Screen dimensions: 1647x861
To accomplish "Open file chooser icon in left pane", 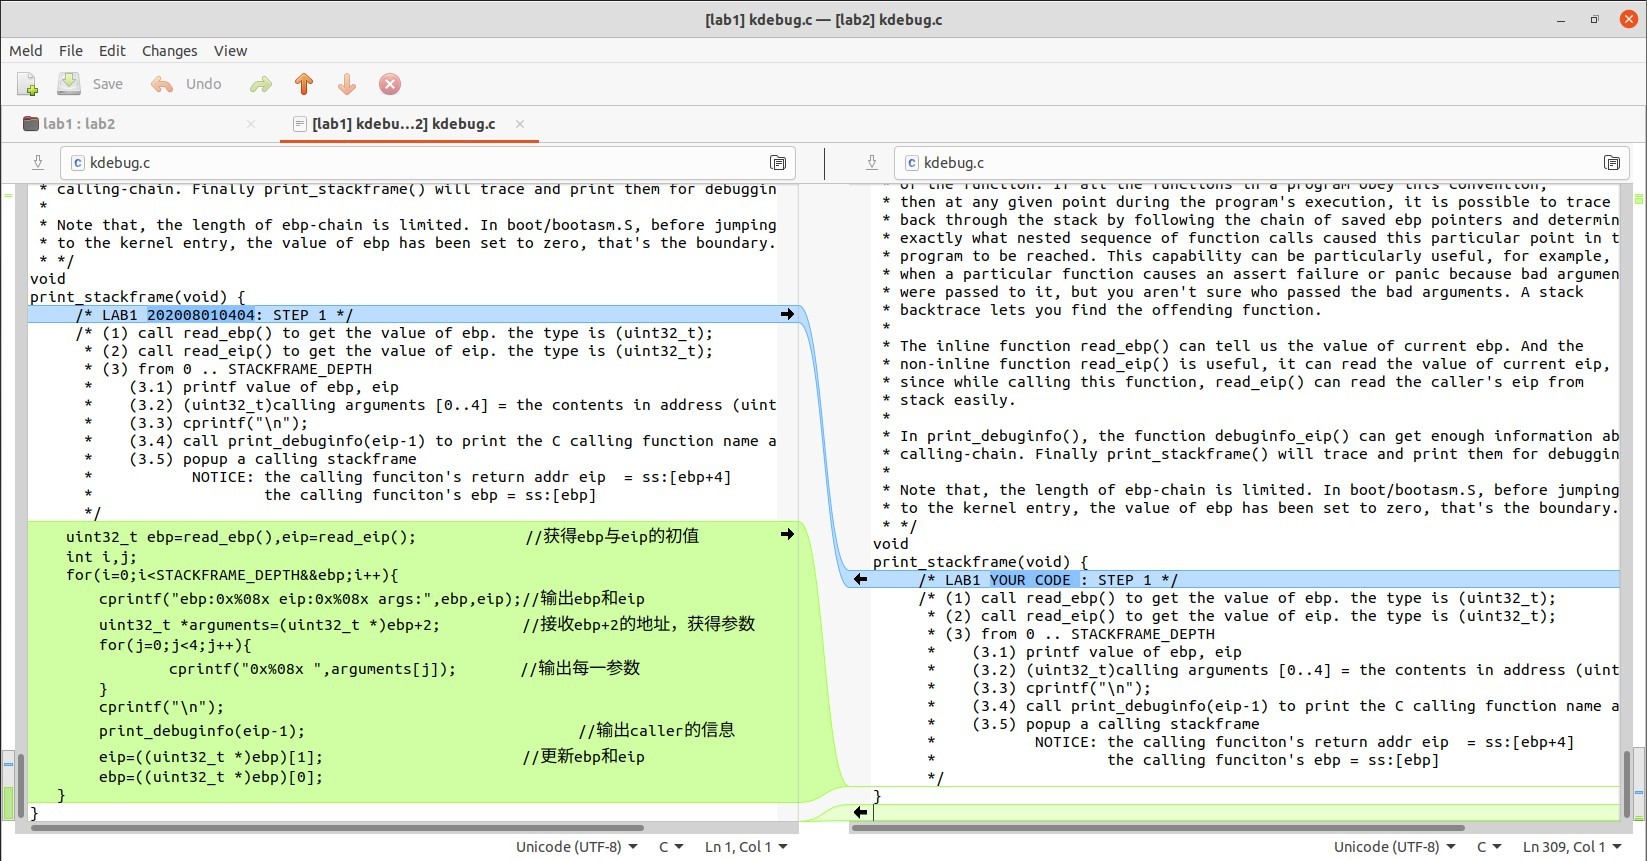I will pos(778,163).
